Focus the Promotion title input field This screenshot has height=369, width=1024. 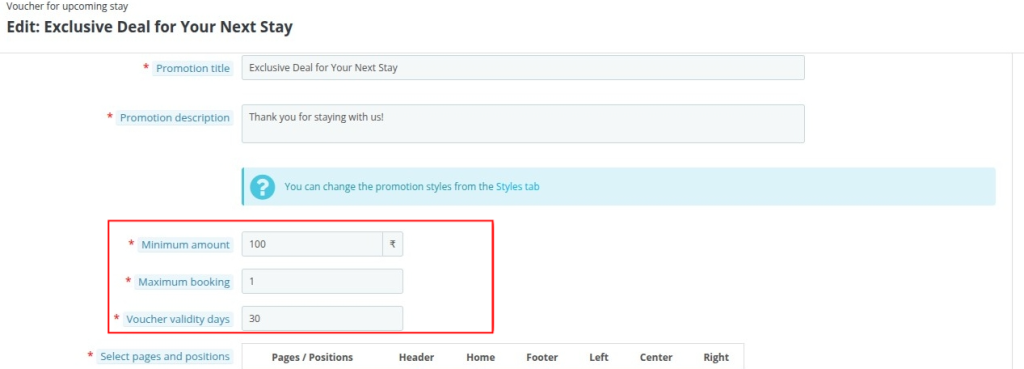(523, 67)
